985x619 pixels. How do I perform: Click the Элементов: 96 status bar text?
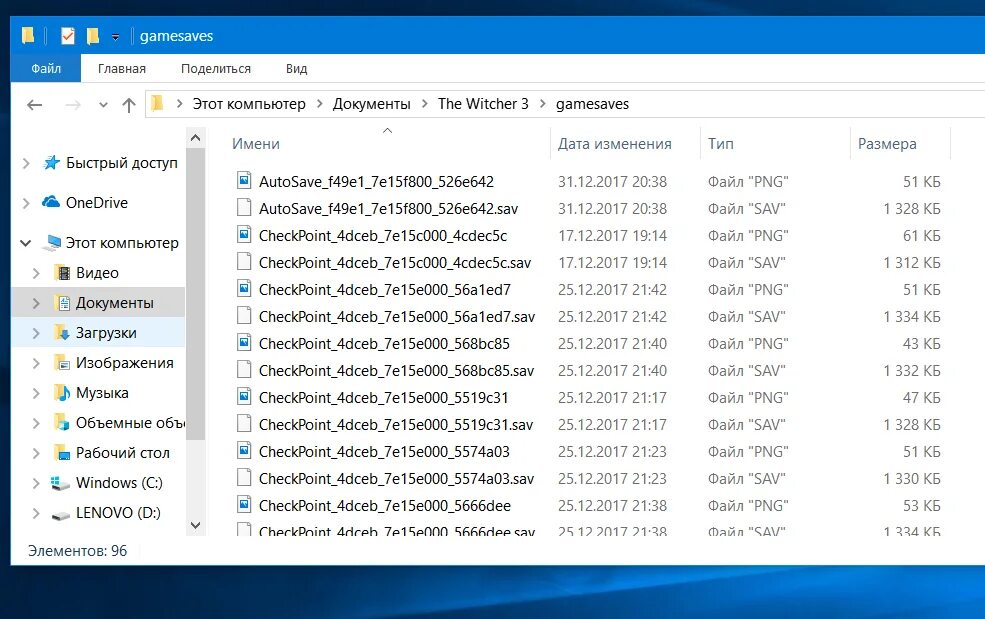point(77,551)
